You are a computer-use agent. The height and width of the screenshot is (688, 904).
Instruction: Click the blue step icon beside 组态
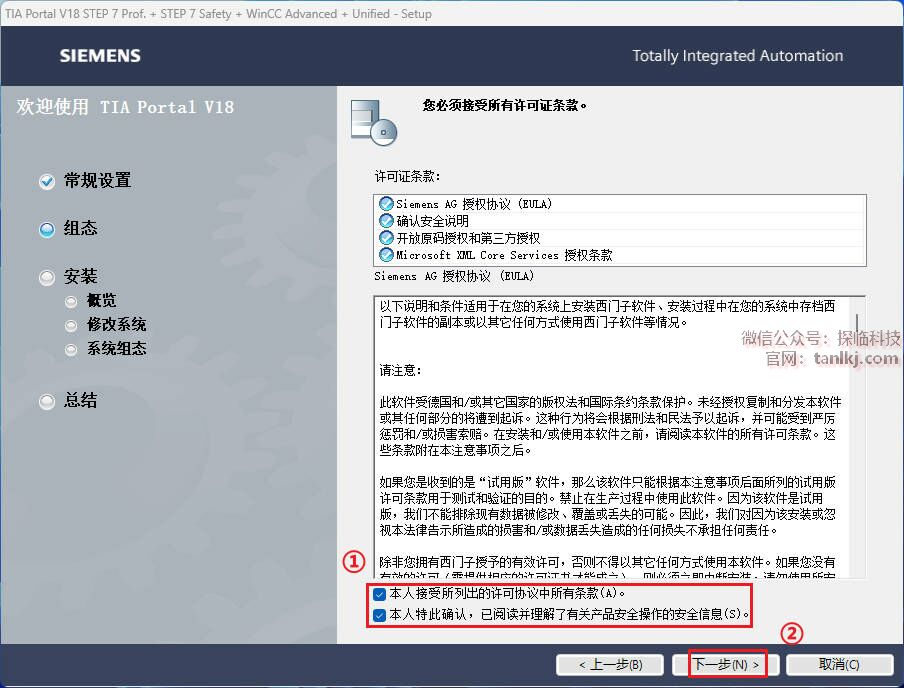pyautogui.click(x=47, y=230)
